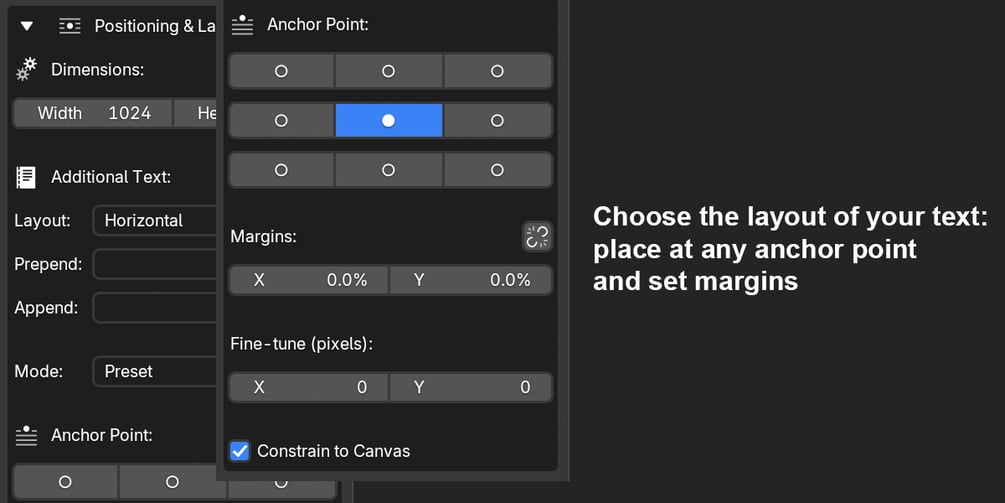Select the bottom-right anchor point in popup
The image size is (1005, 503).
coord(497,170)
